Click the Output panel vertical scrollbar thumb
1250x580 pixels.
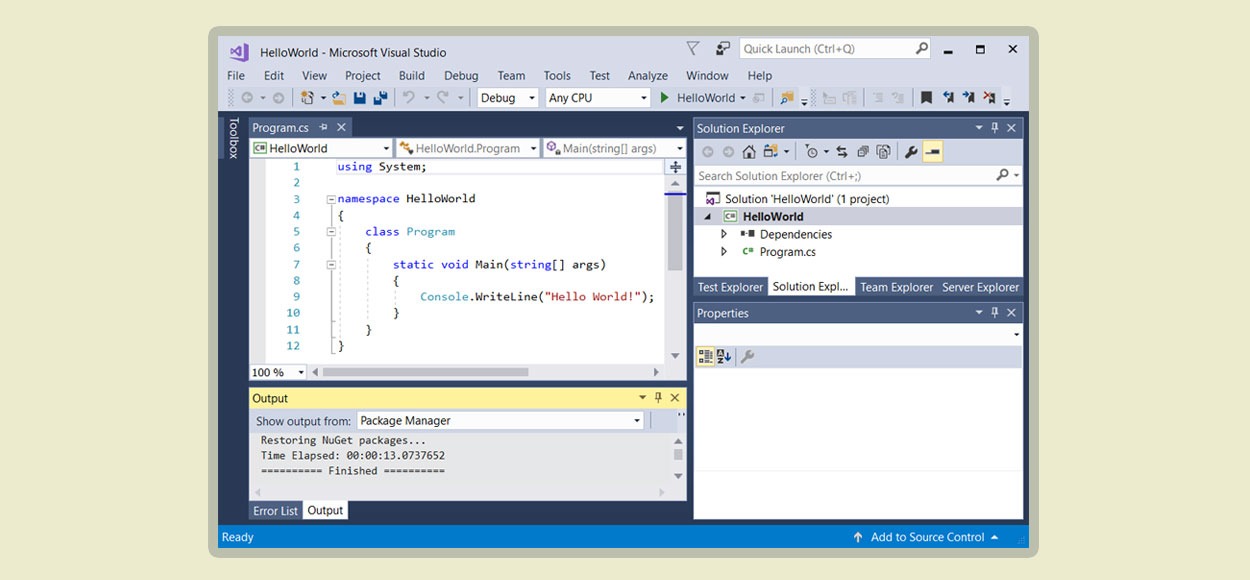click(x=678, y=455)
